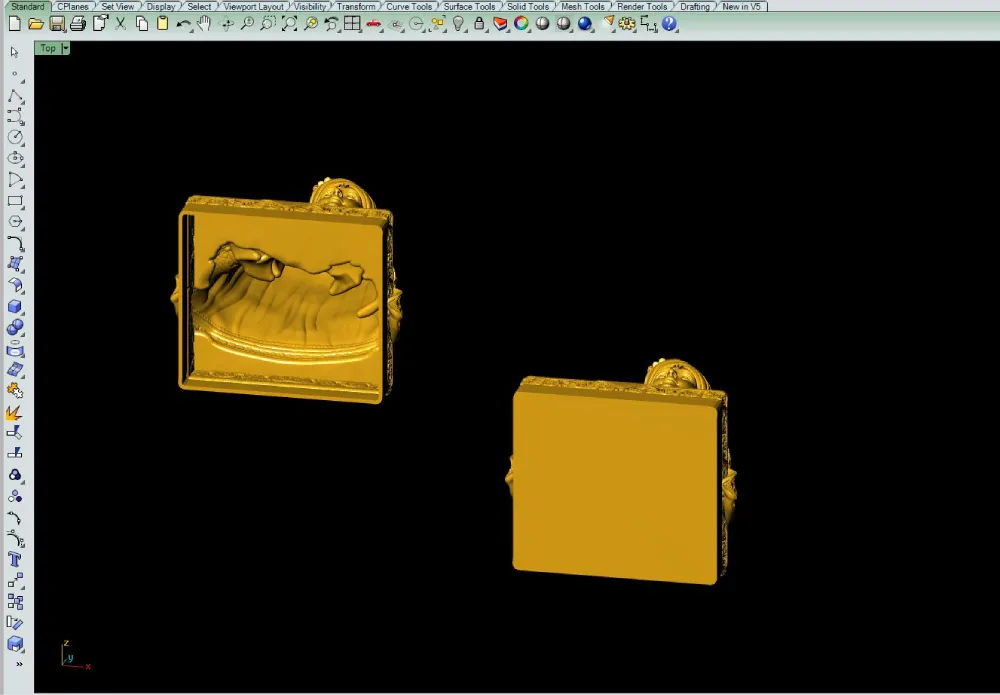The image size is (1000, 695).
Task: Open Help with the question mark icon
Action: 669,24
